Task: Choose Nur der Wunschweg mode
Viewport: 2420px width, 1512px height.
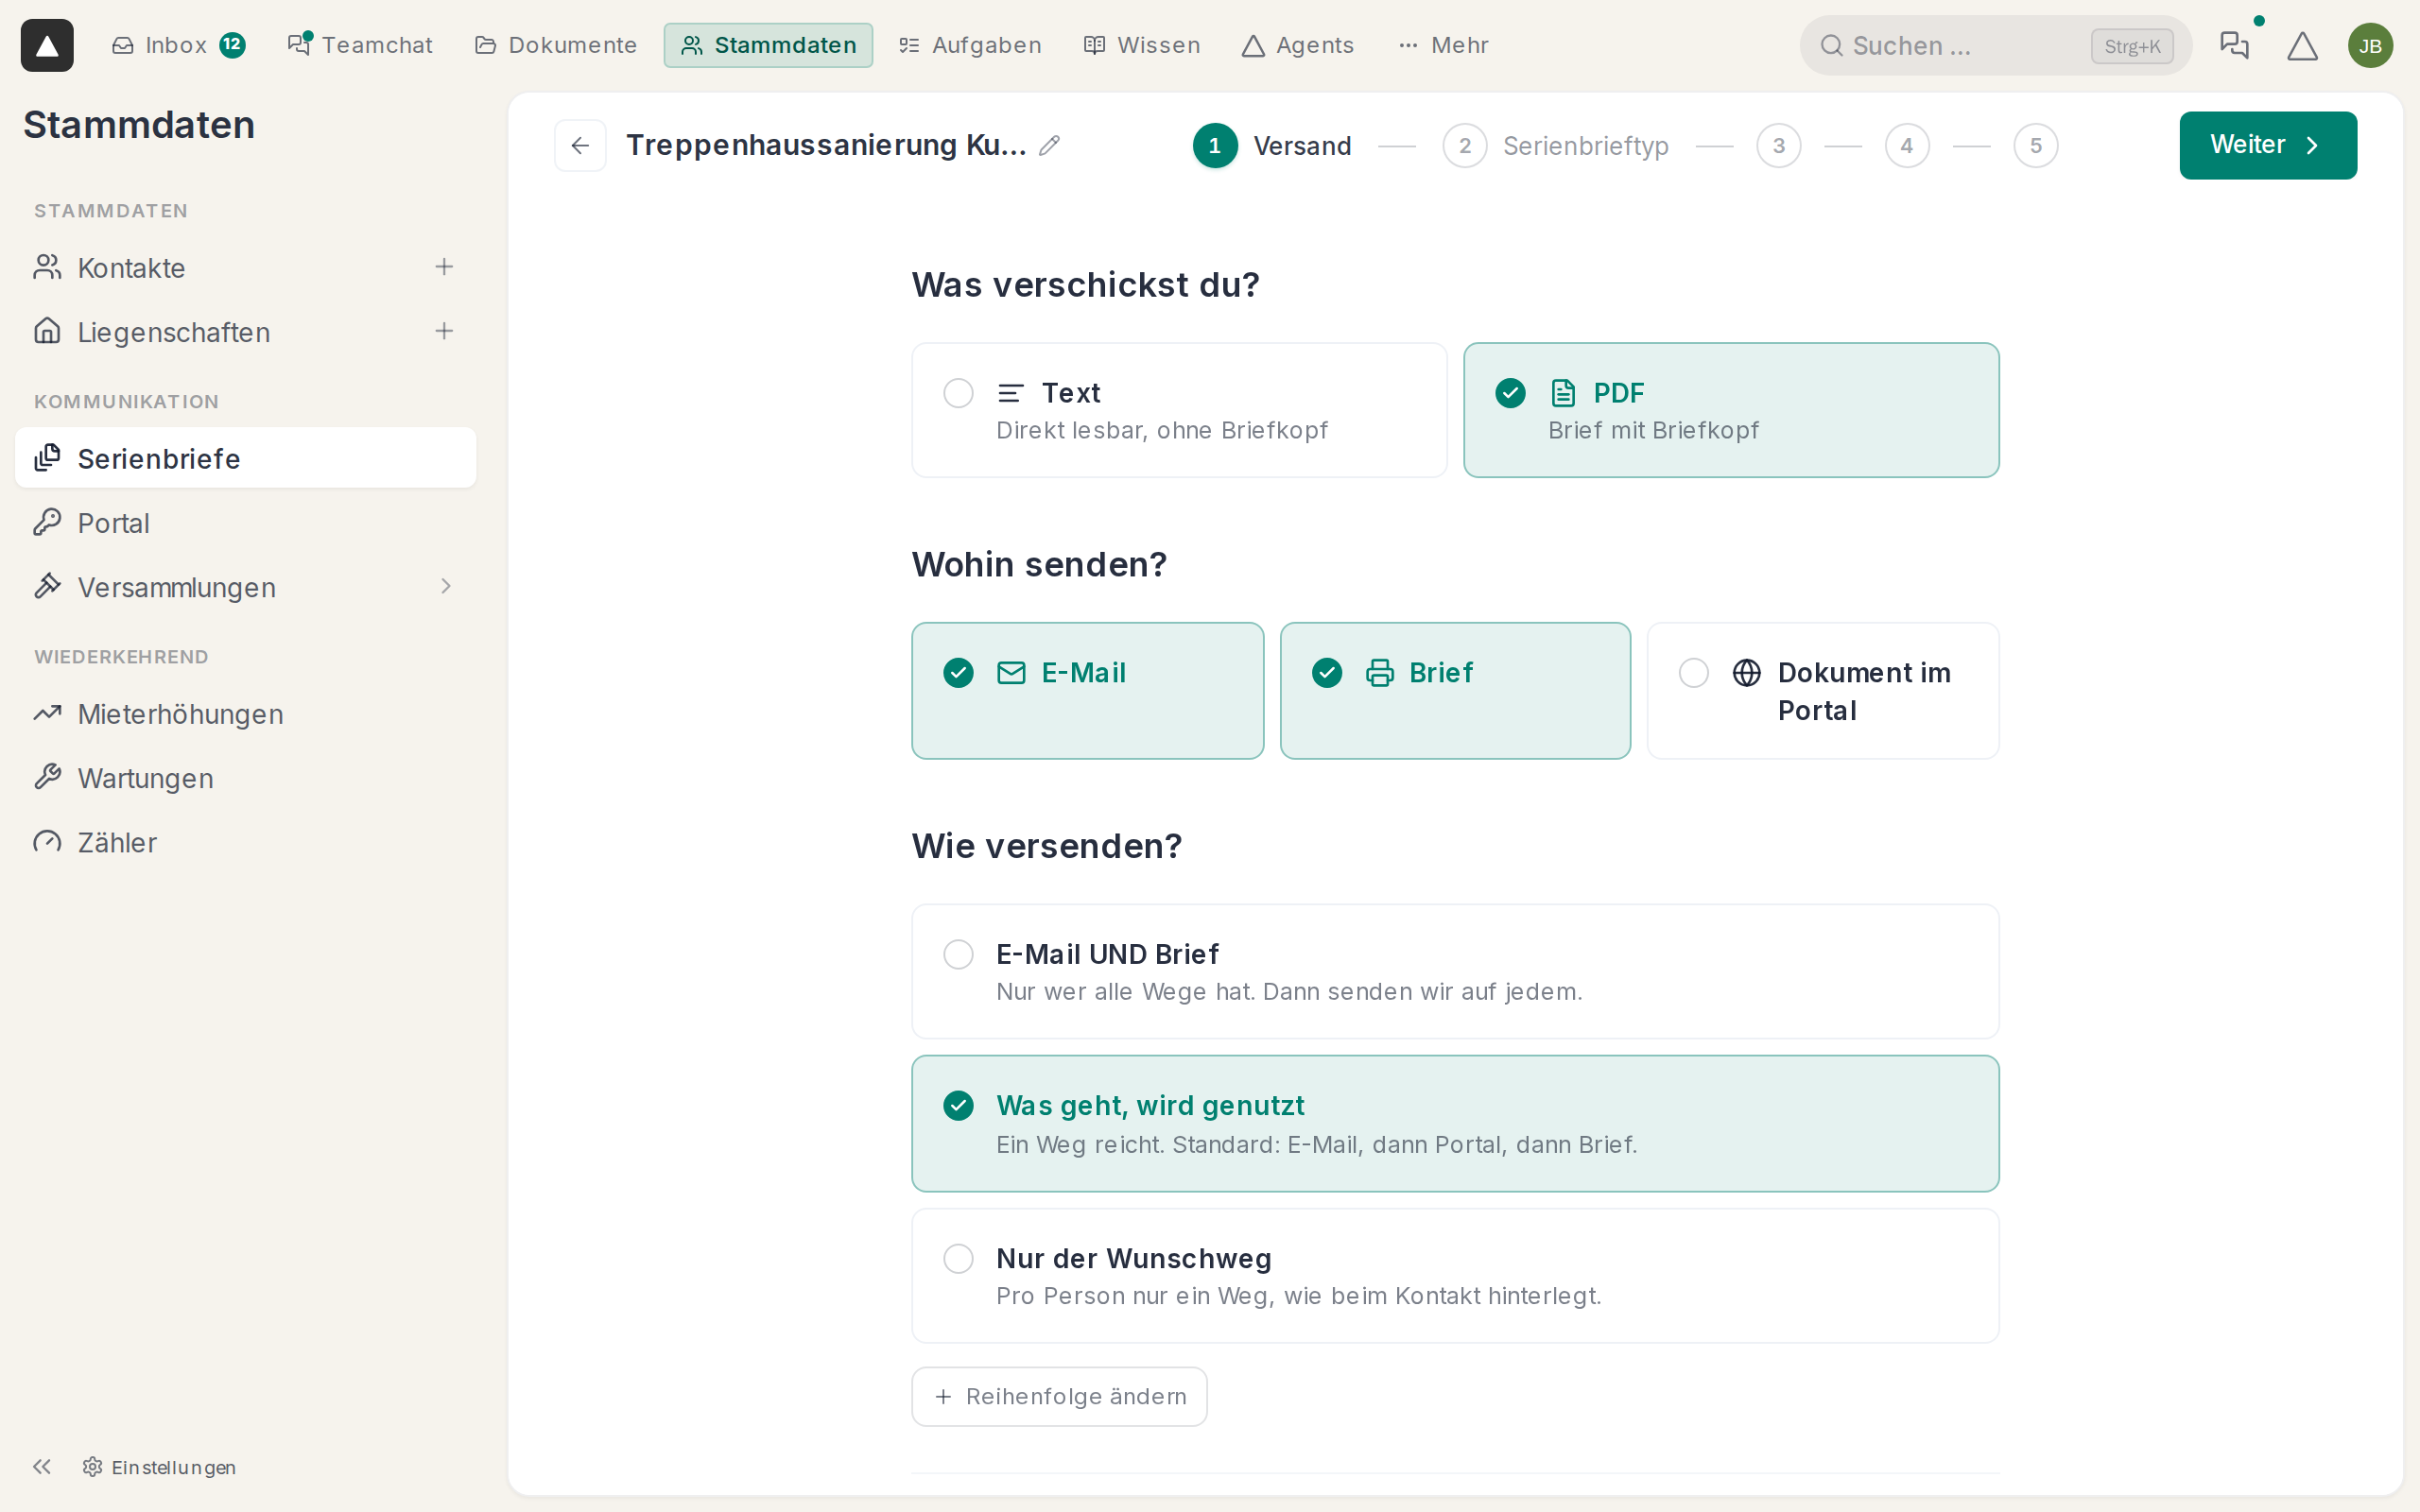Action: [1455, 1275]
